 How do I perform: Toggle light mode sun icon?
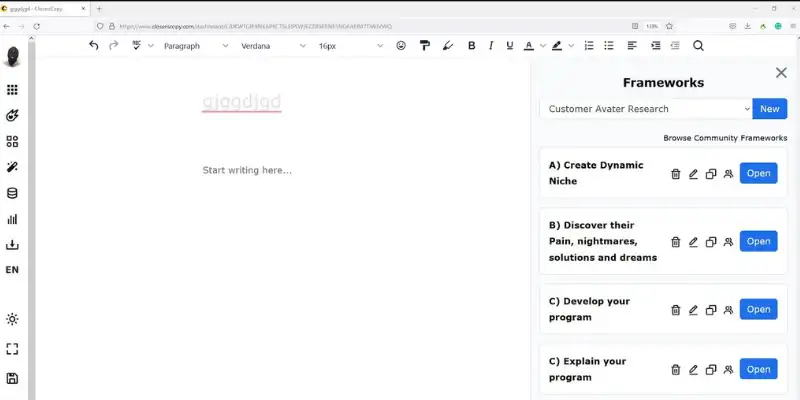[12, 319]
